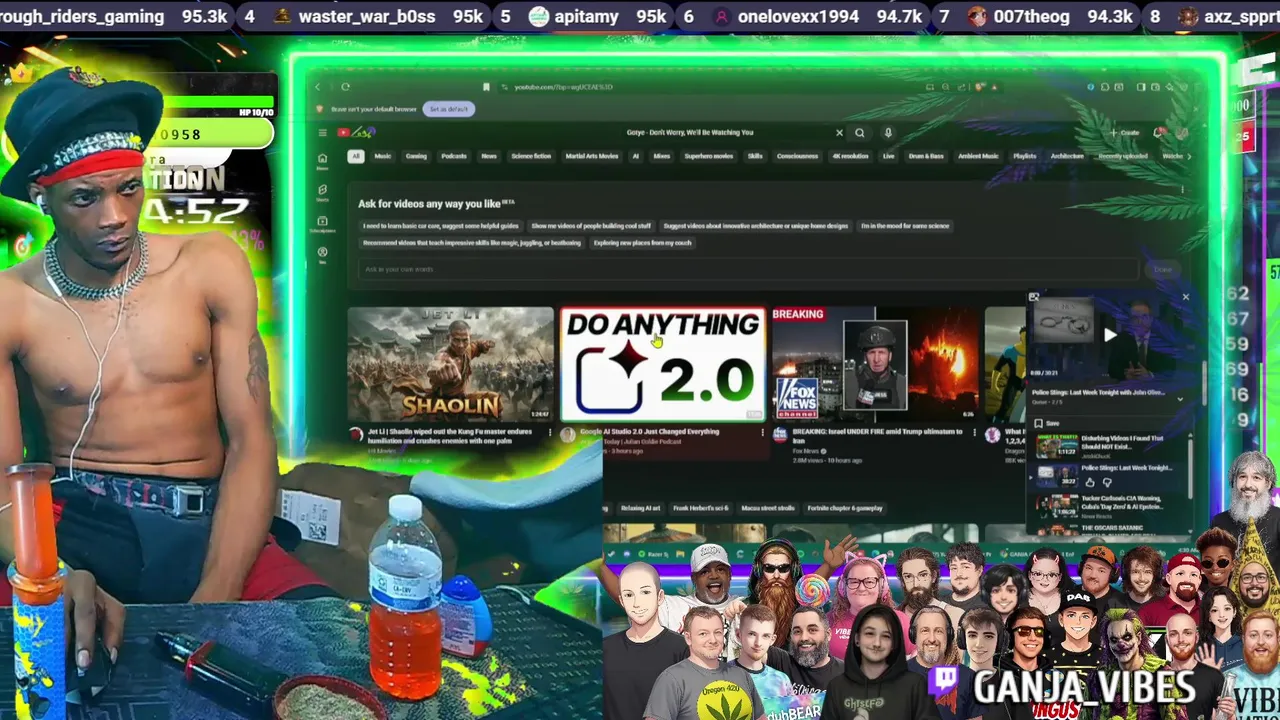
Task: Click the YouTube logo
Action: click(x=357, y=132)
